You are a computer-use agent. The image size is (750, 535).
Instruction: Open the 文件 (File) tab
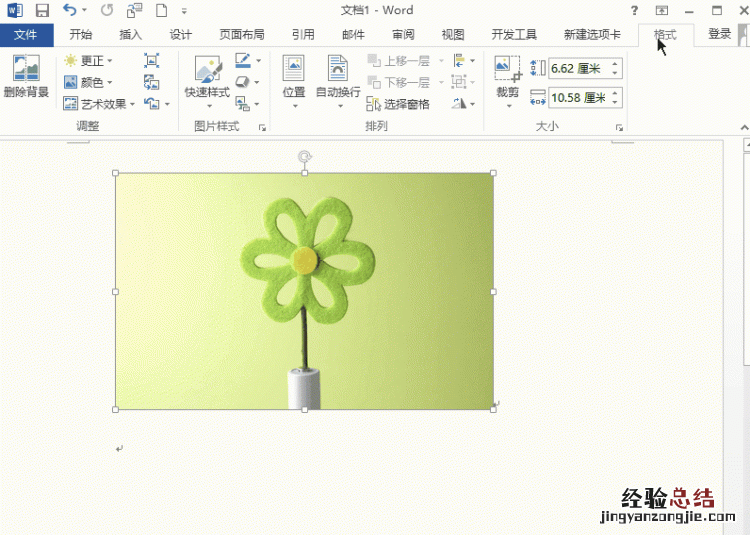26,34
